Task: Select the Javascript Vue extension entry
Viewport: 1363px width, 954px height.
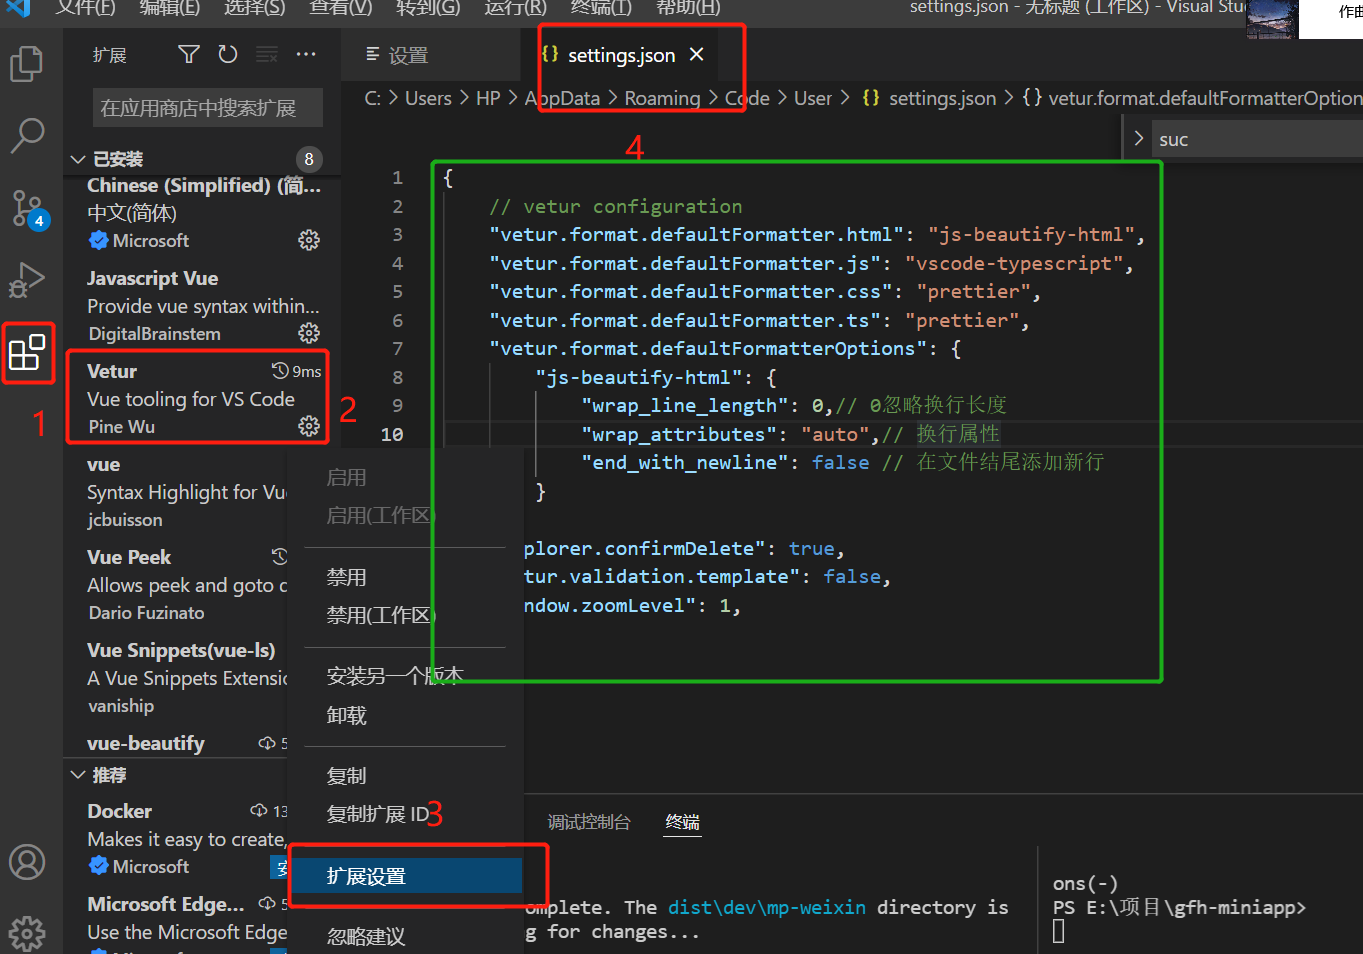Action: coord(202,305)
